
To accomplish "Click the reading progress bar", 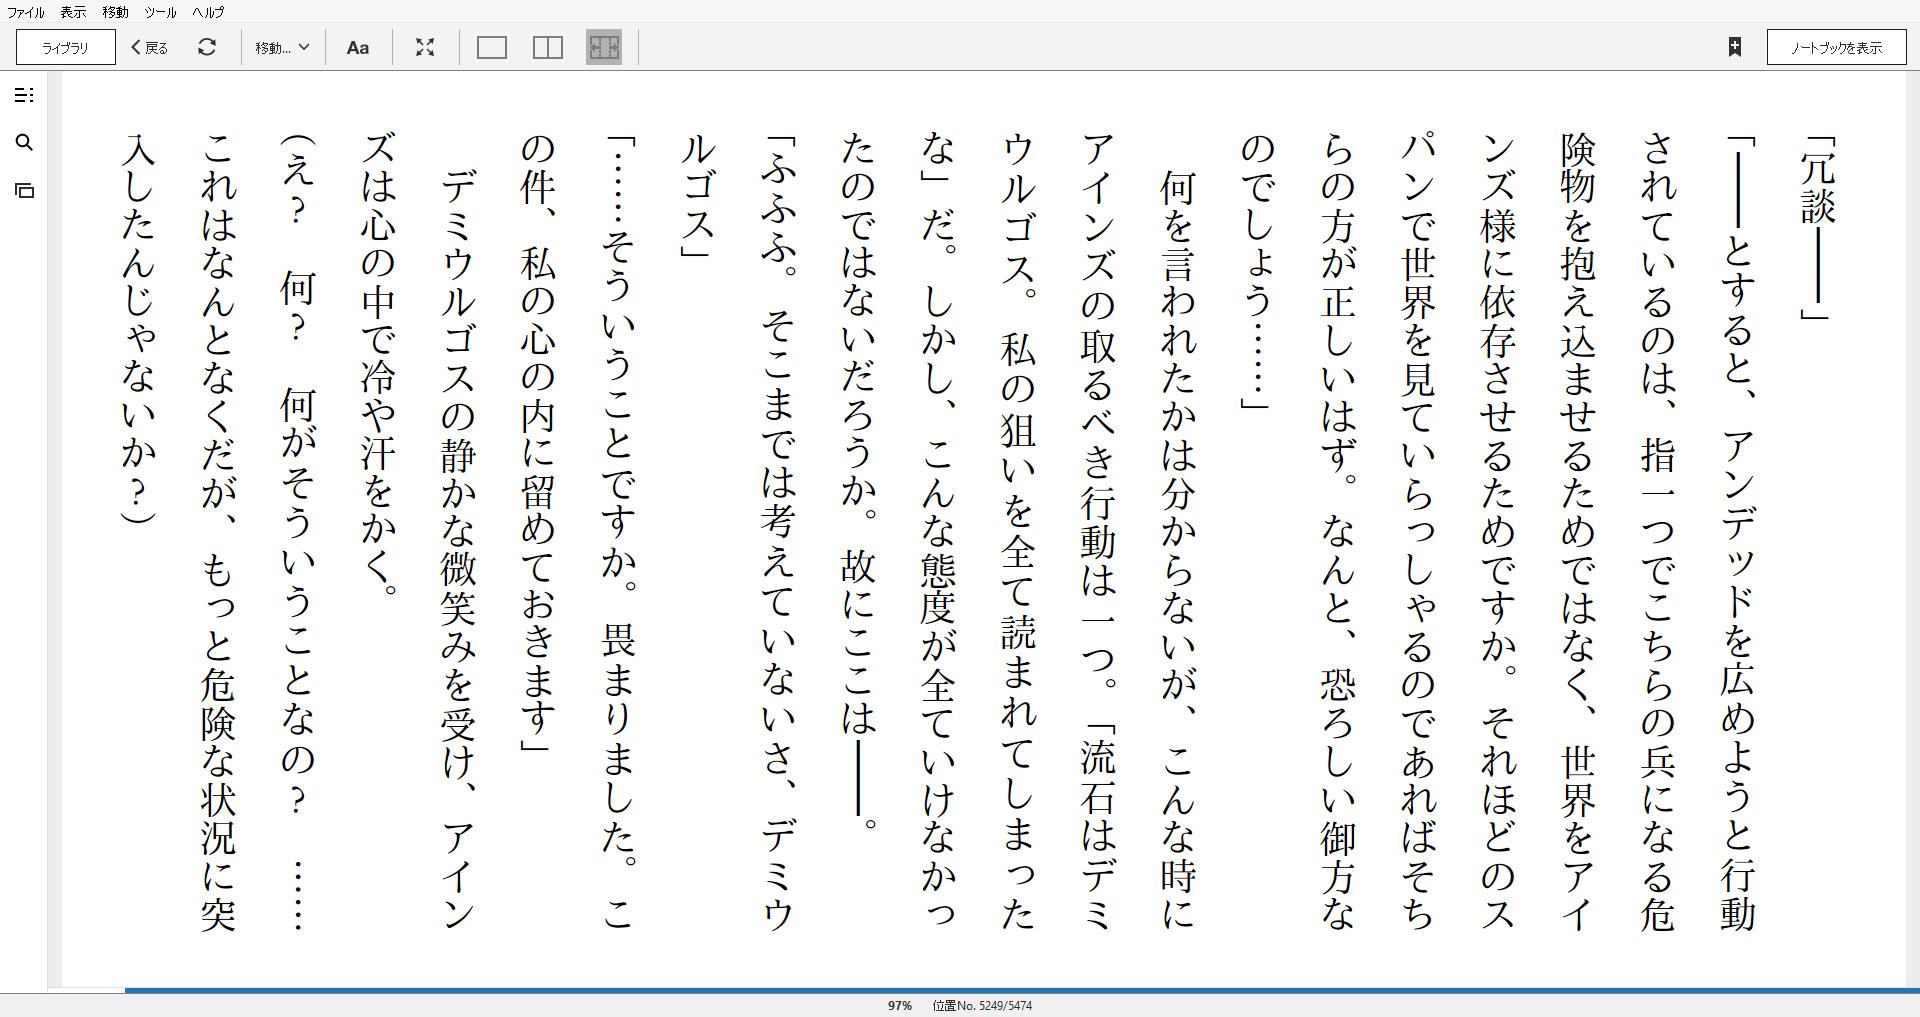I will [x=984, y=990].
